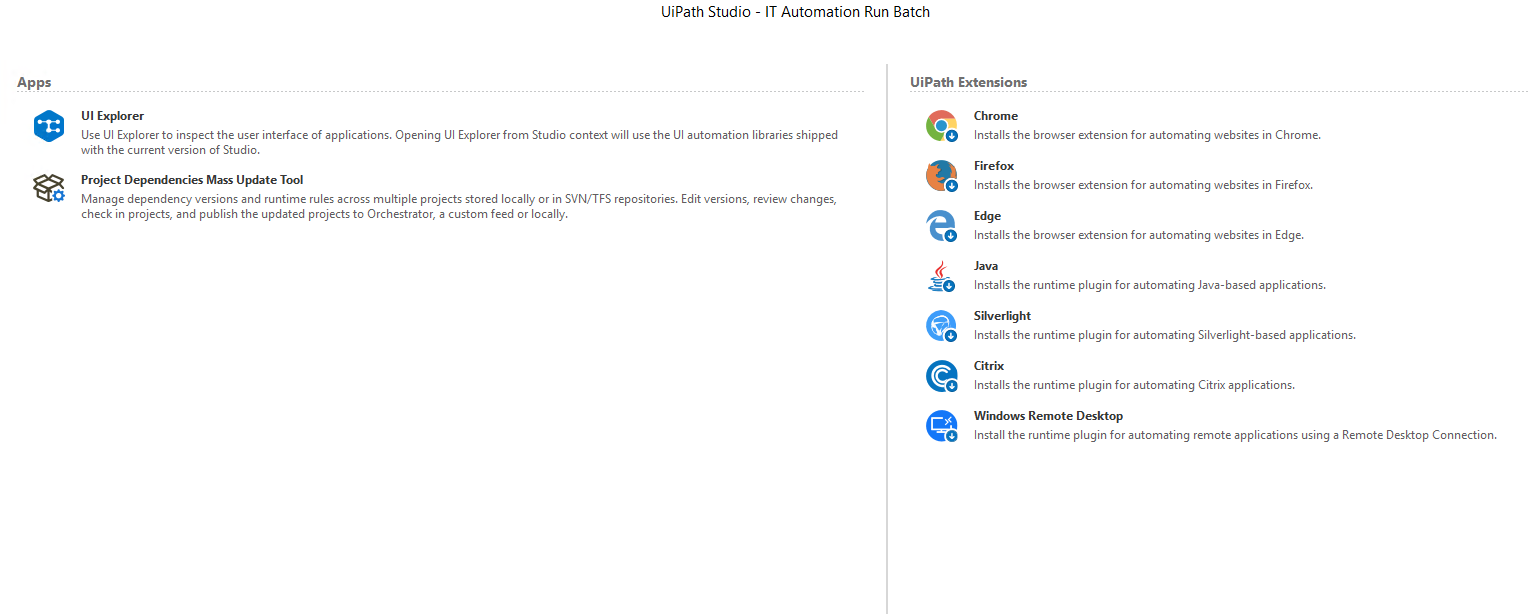Select the Silverlight runtime plugin icon
The image size is (1529, 614).
pos(941,325)
